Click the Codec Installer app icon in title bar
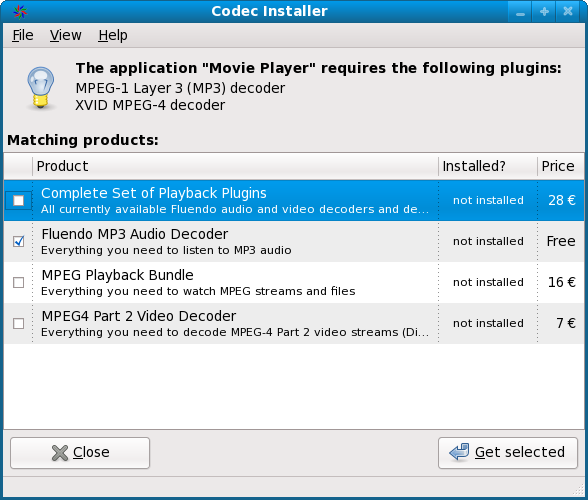Image resolution: width=588 pixels, height=500 pixels. [x=20, y=12]
